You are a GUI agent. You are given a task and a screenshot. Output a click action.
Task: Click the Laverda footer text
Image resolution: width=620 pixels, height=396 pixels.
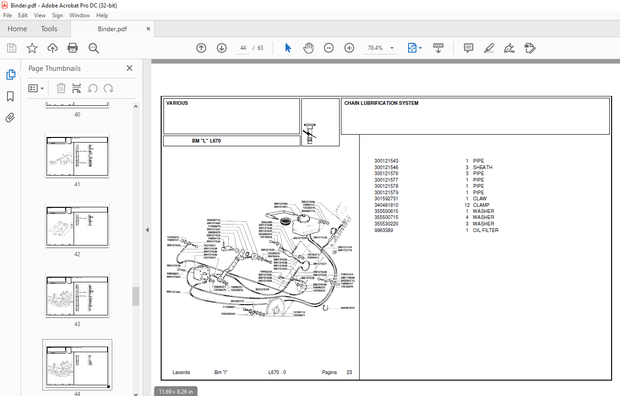181,372
